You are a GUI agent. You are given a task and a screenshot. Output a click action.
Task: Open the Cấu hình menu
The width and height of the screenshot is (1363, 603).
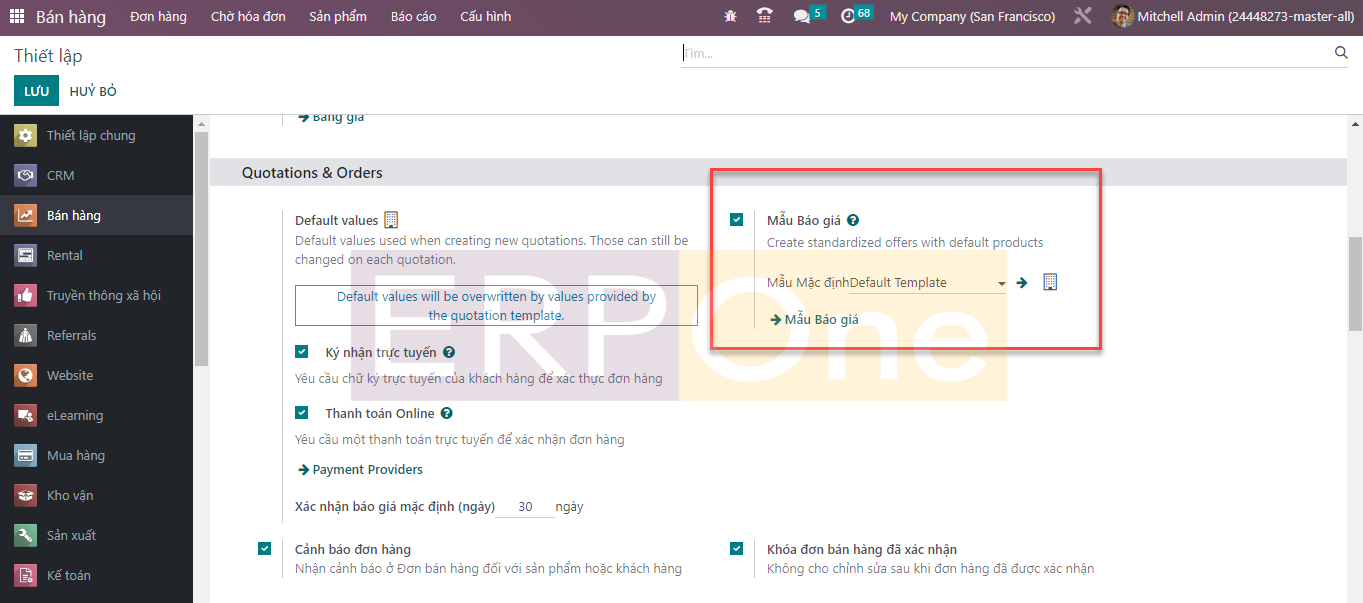pyautogui.click(x=485, y=17)
